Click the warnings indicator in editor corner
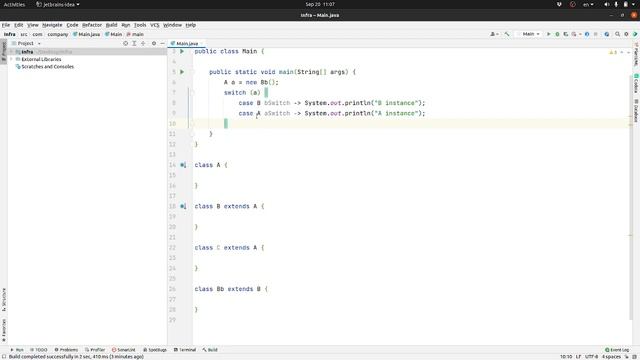The height and width of the screenshot is (360, 640). coord(613,52)
